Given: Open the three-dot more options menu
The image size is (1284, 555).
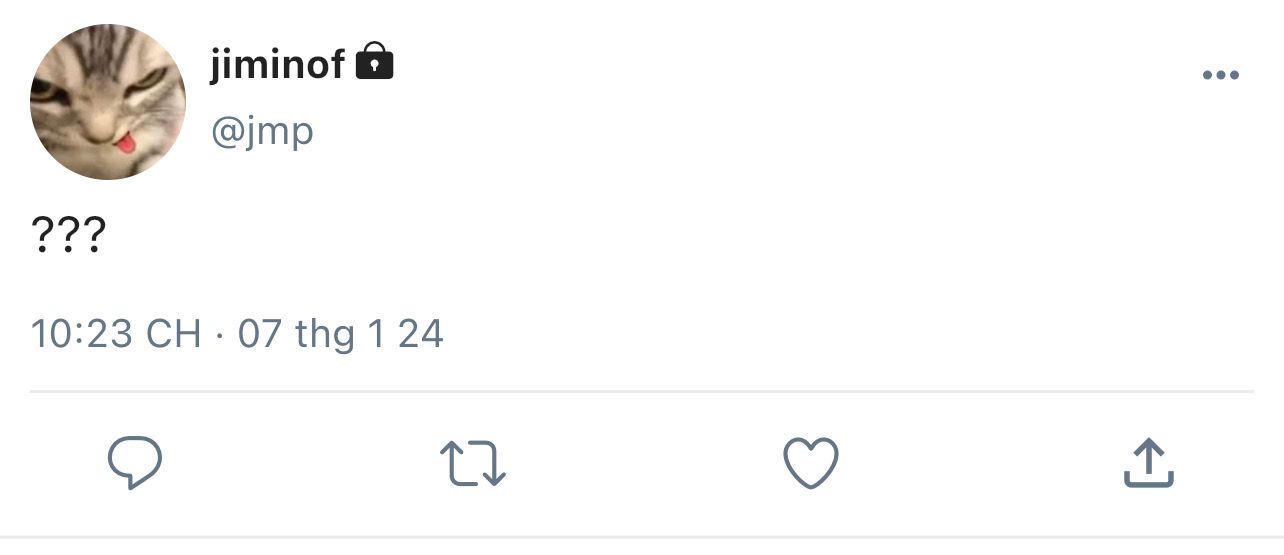Looking at the screenshot, I should tap(1221, 75).
